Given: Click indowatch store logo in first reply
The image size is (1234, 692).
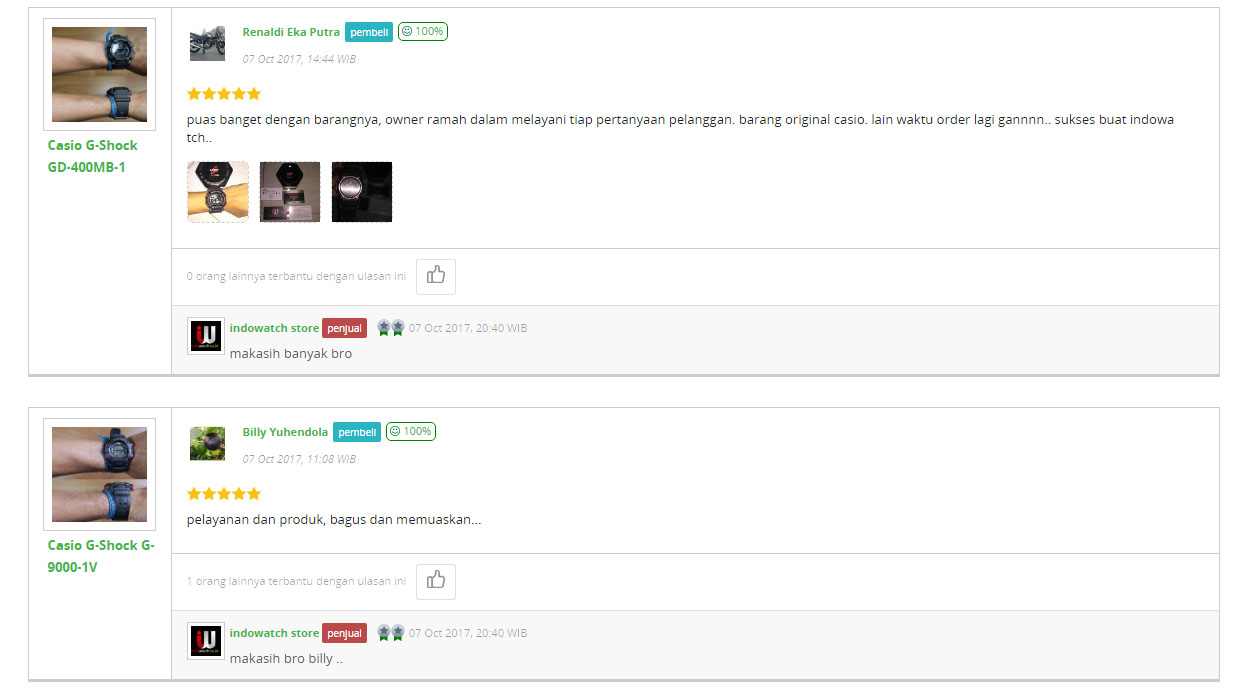Looking at the screenshot, I should pyautogui.click(x=206, y=336).
